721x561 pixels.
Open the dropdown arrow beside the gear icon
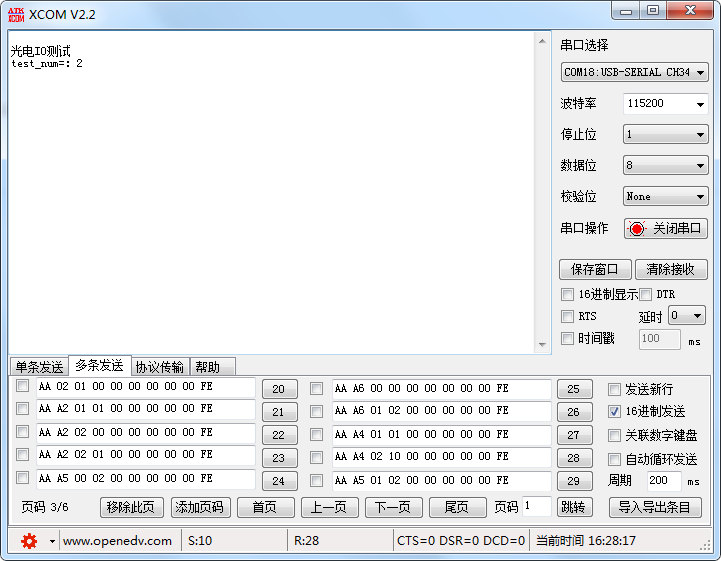coord(52,541)
